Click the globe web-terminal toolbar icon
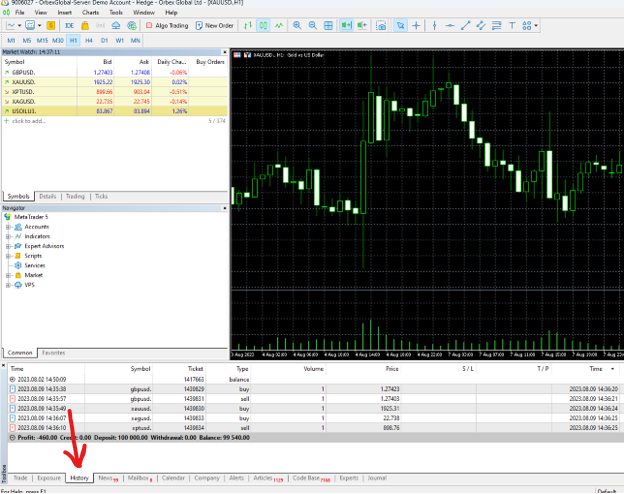Screen dimensions: 626x494 132,26
